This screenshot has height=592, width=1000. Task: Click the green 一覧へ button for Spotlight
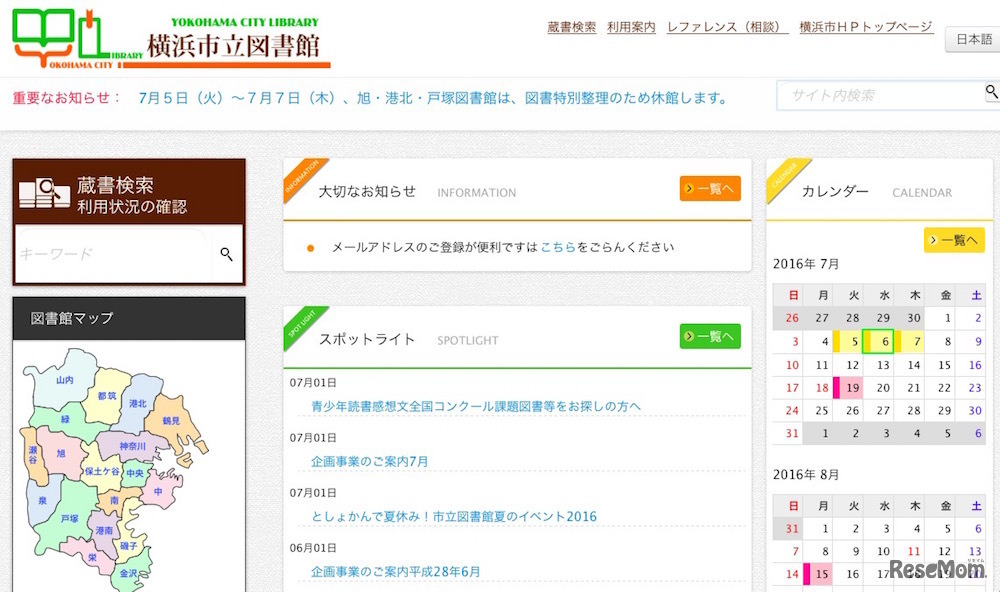coord(710,337)
